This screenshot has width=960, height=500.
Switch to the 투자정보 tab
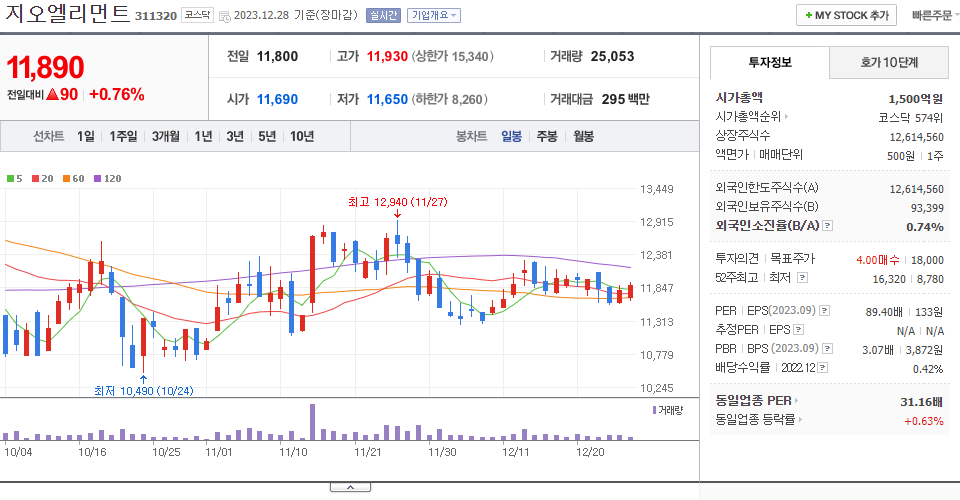[x=770, y=62]
